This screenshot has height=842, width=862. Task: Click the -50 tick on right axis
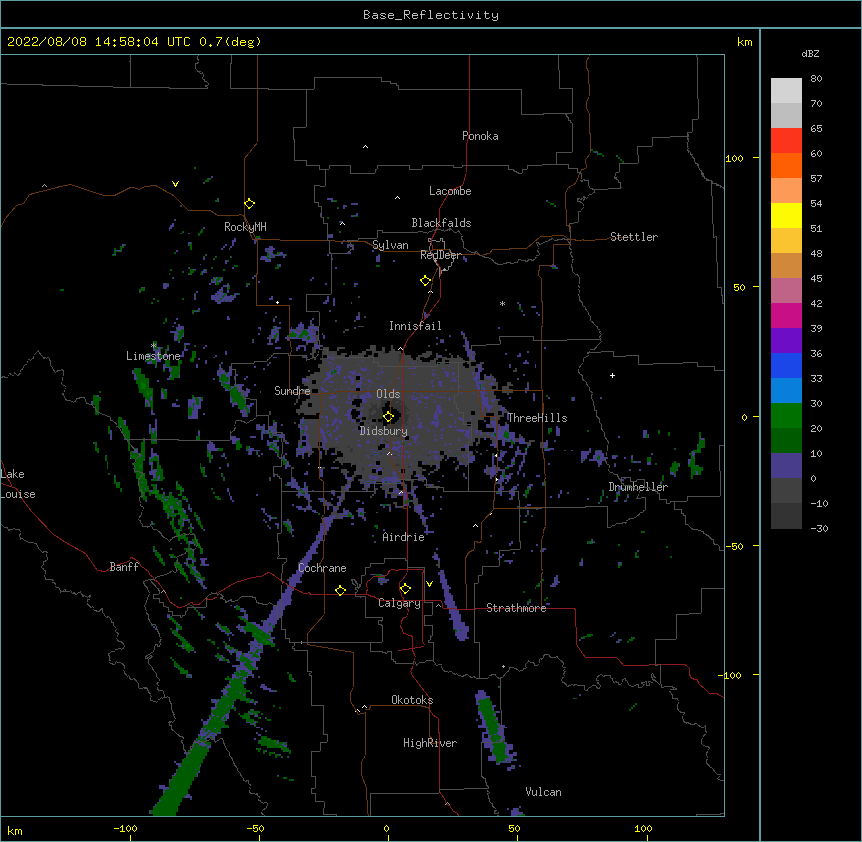point(734,546)
